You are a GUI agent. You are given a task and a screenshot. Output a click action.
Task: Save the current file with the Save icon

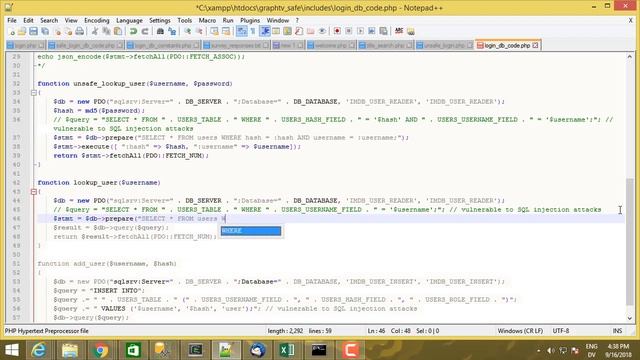click(x=33, y=31)
